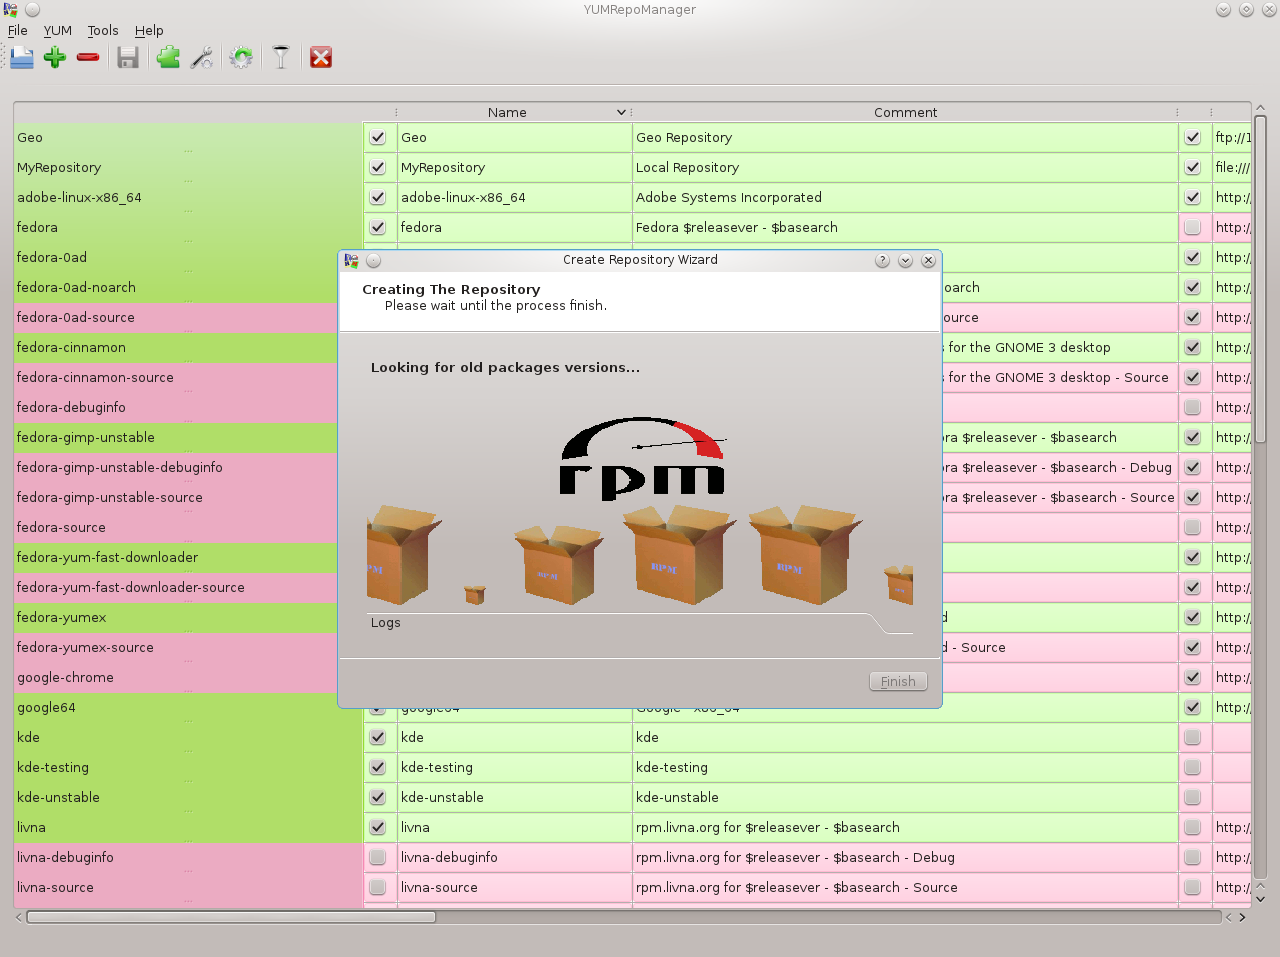Click the Comment column header

point(905,113)
